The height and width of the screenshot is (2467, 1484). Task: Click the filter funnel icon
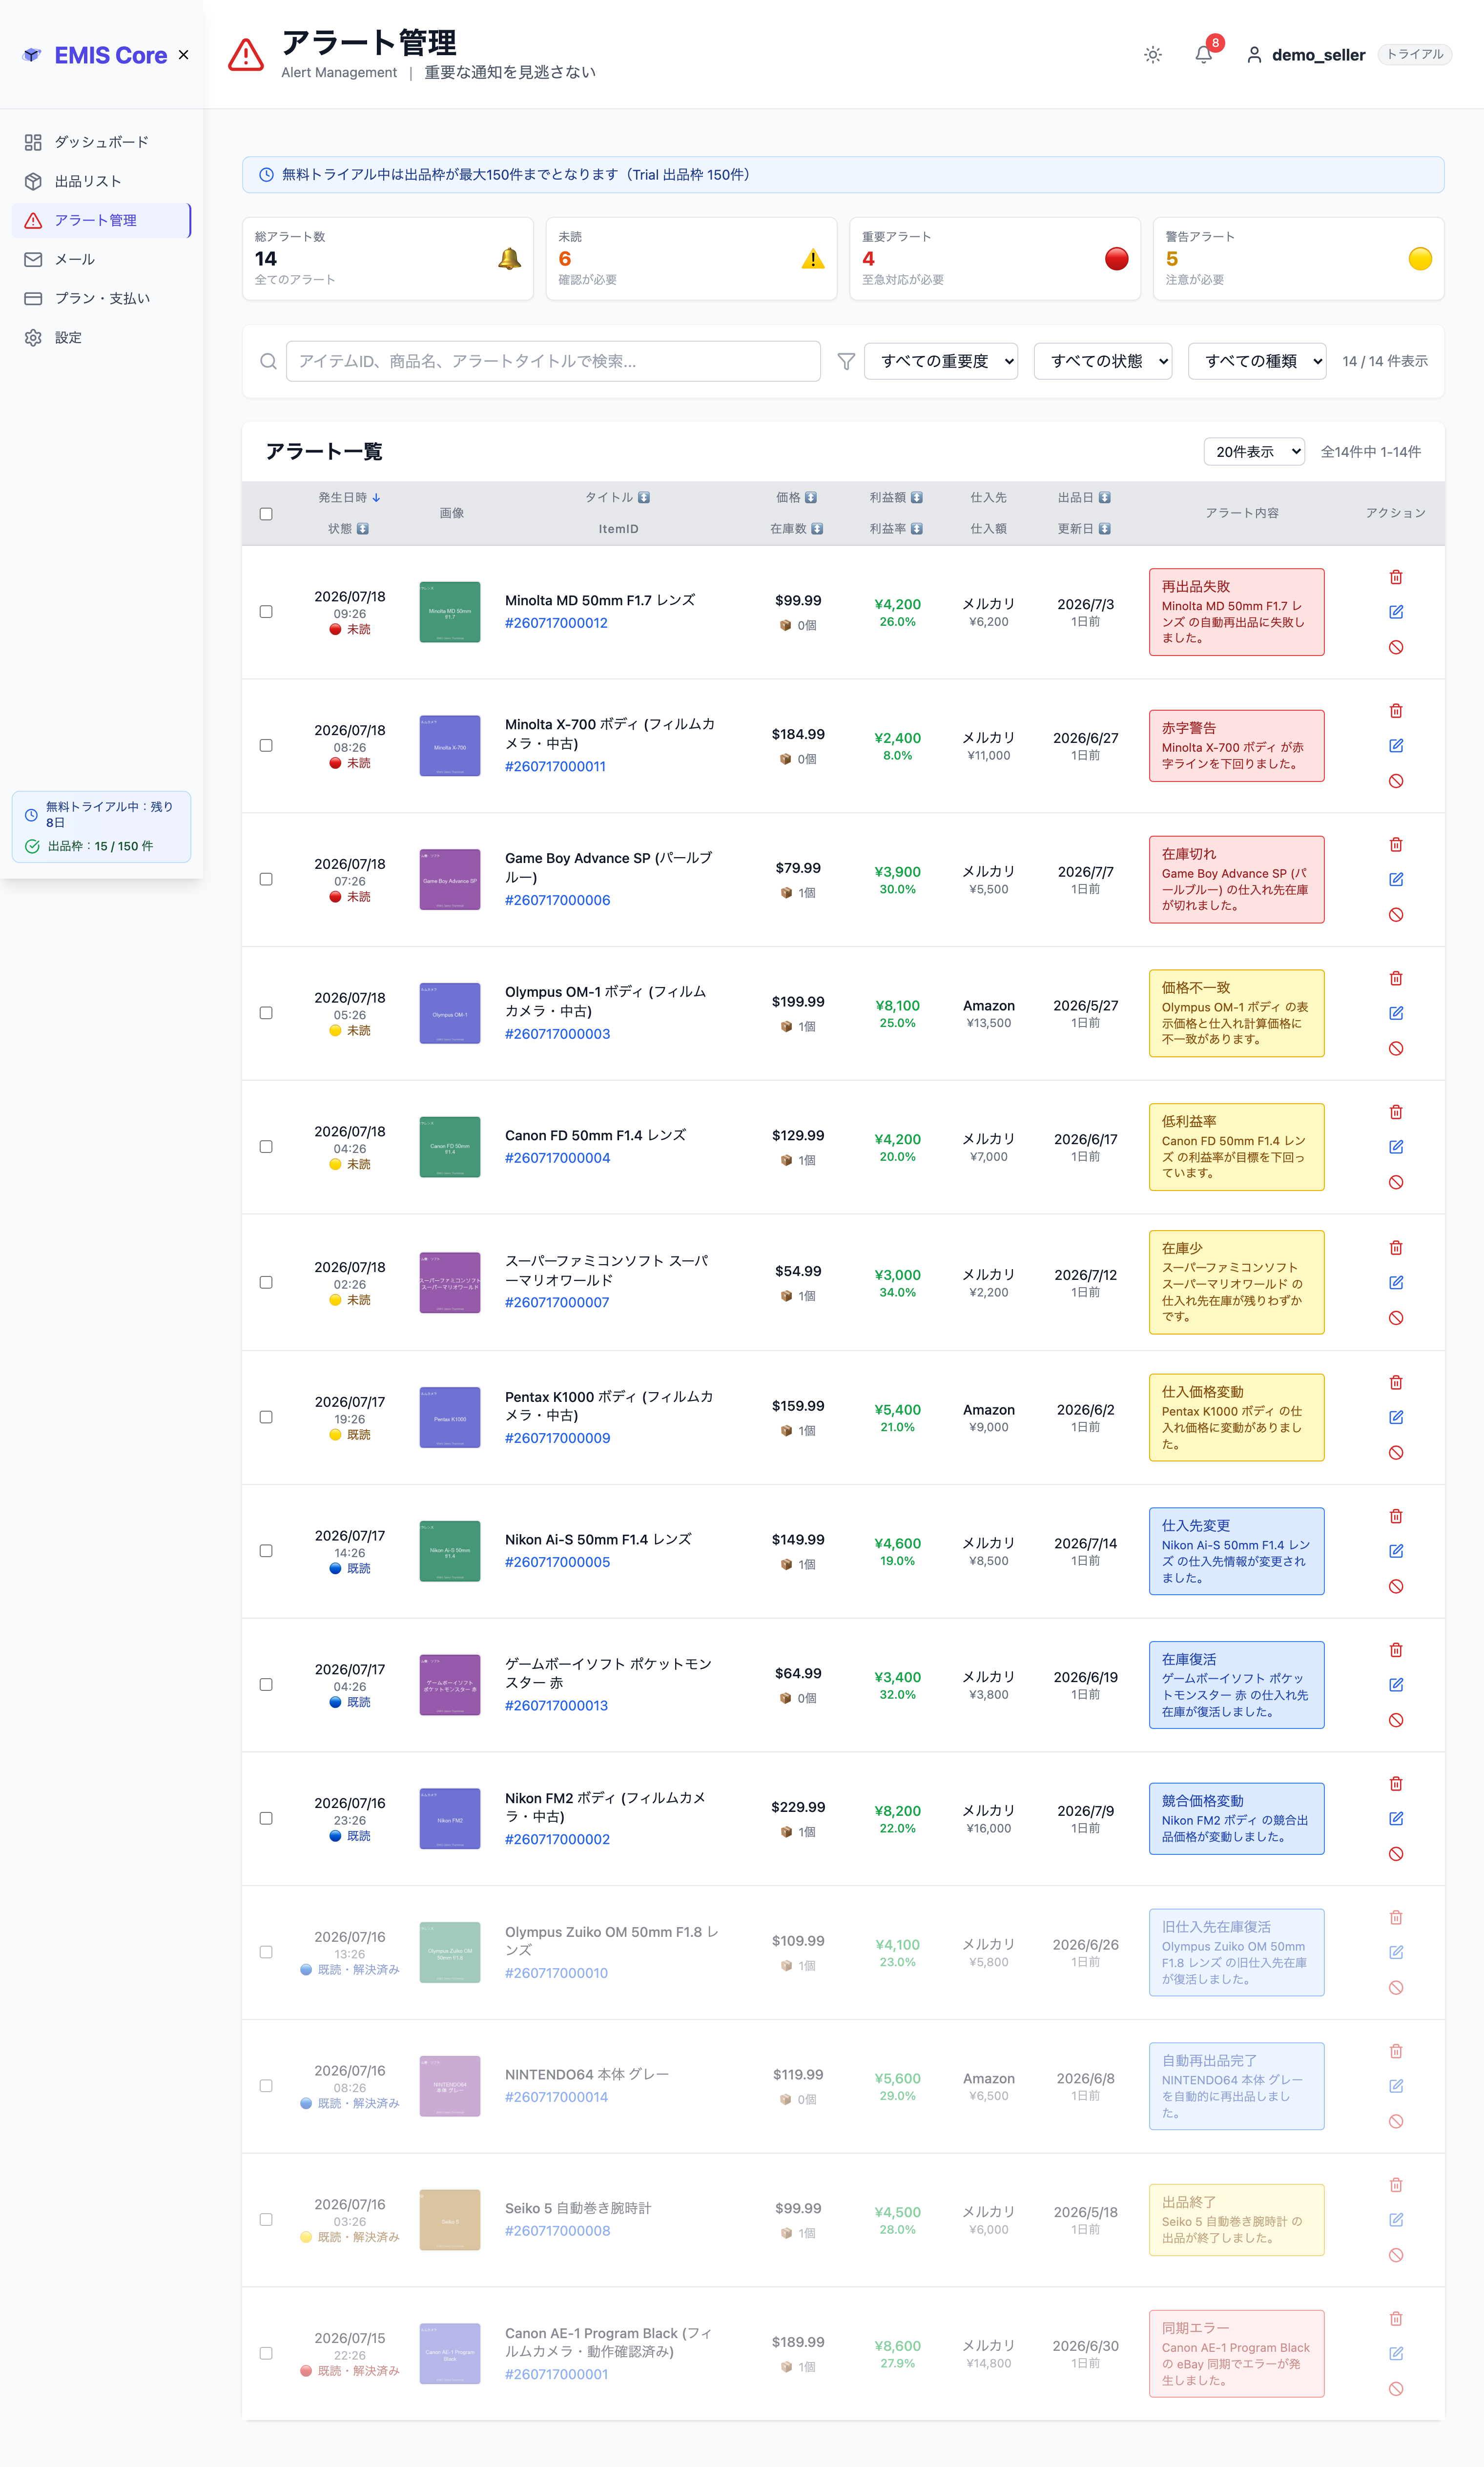(846, 361)
